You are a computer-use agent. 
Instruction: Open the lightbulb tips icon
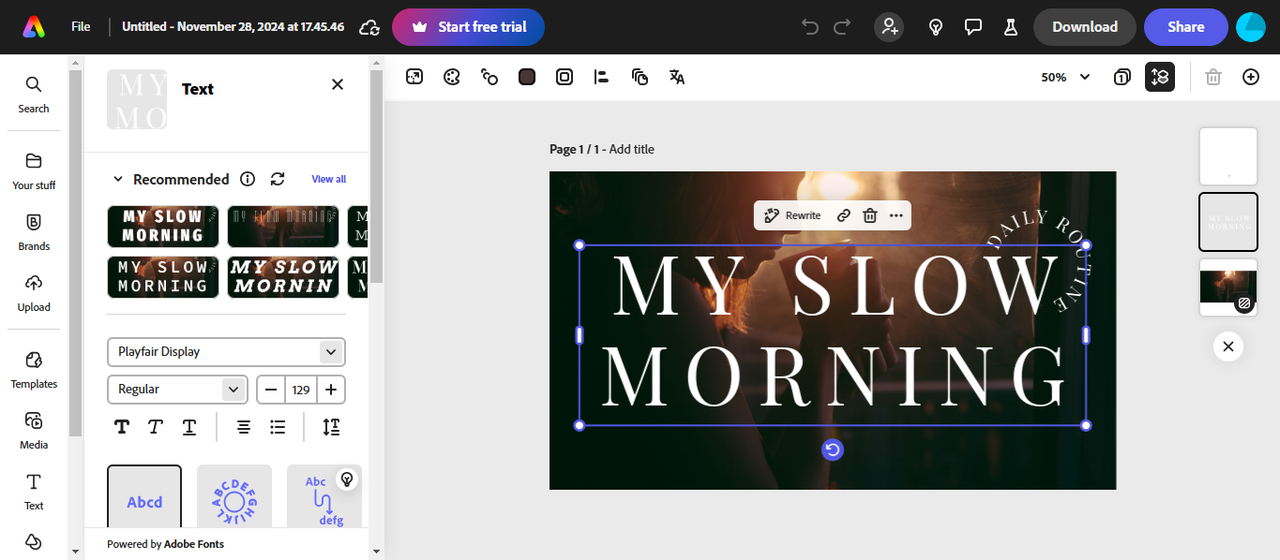pyautogui.click(x=936, y=27)
